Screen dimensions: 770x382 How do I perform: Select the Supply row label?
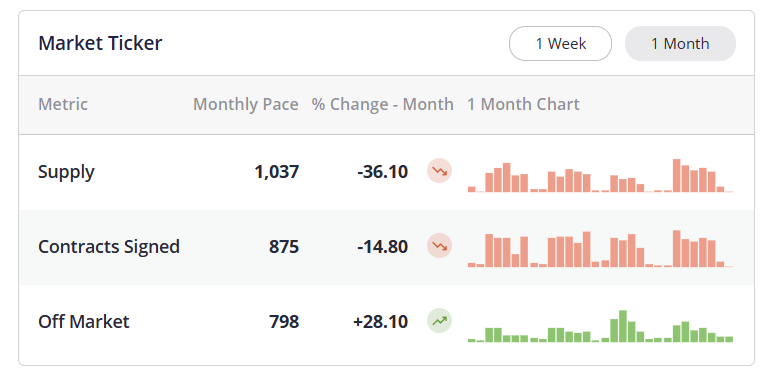tap(66, 172)
